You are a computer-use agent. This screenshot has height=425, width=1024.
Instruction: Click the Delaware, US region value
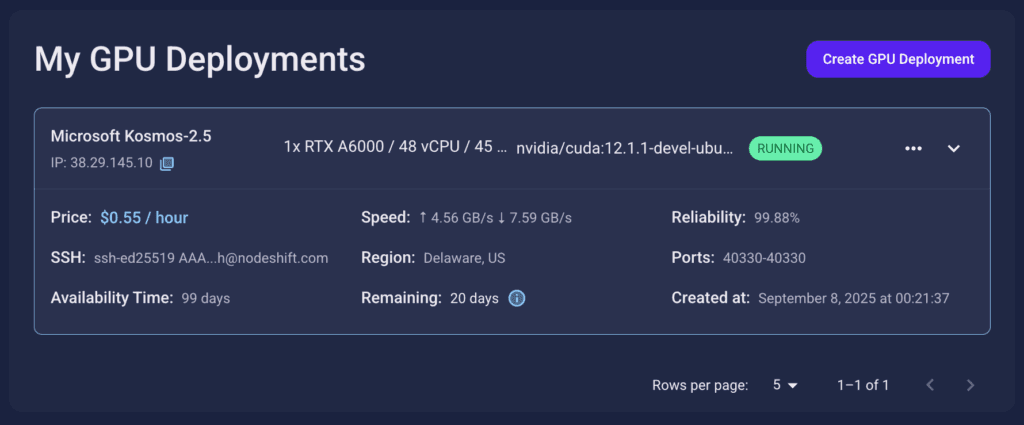(464, 259)
